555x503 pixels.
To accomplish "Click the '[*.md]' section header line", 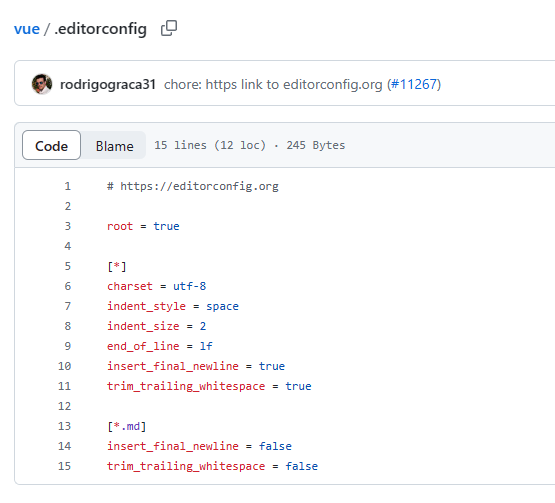I will tap(126, 426).
